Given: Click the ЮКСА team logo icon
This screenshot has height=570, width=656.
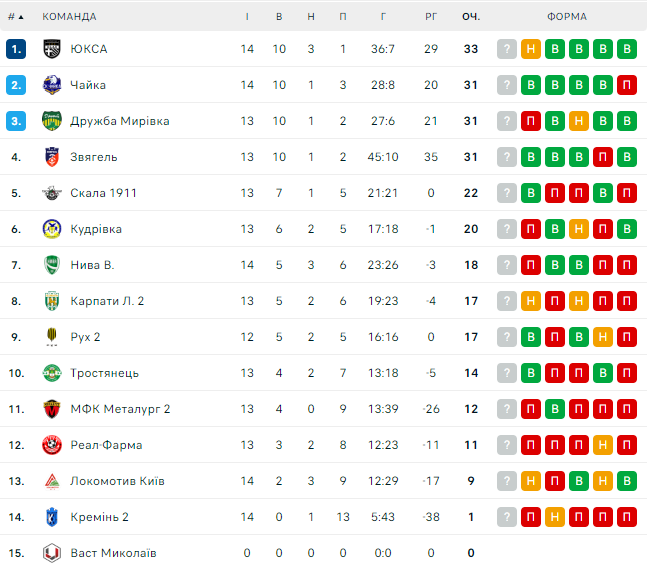Looking at the screenshot, I should [53, 49].
